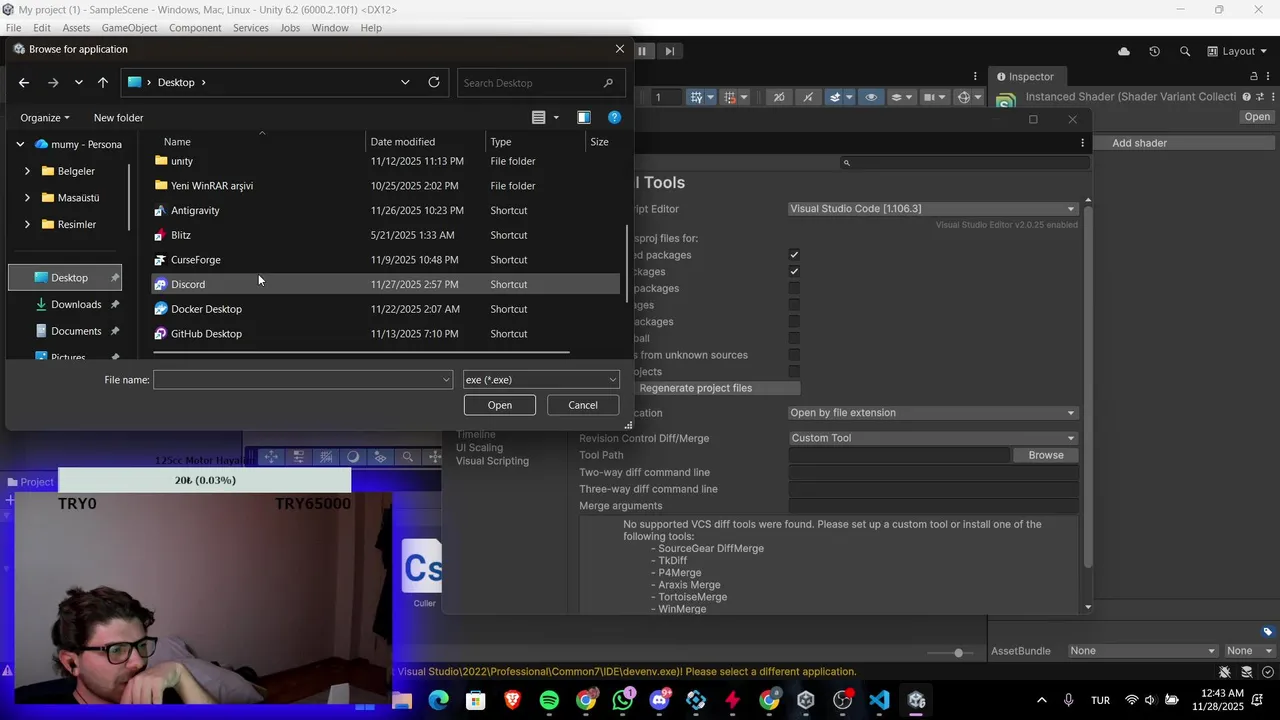Open Inspector preset settings icon

[1259, 97]
